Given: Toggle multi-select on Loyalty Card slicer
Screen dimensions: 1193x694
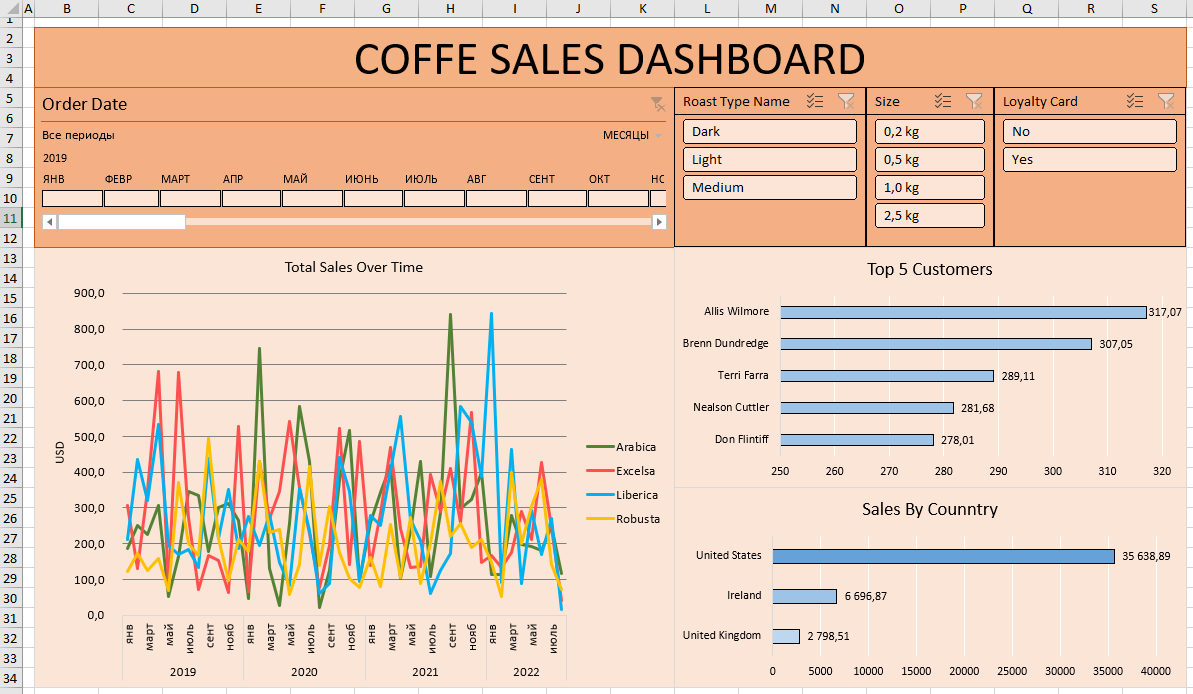Looking at the screenshot, I should coord(1134,101).
